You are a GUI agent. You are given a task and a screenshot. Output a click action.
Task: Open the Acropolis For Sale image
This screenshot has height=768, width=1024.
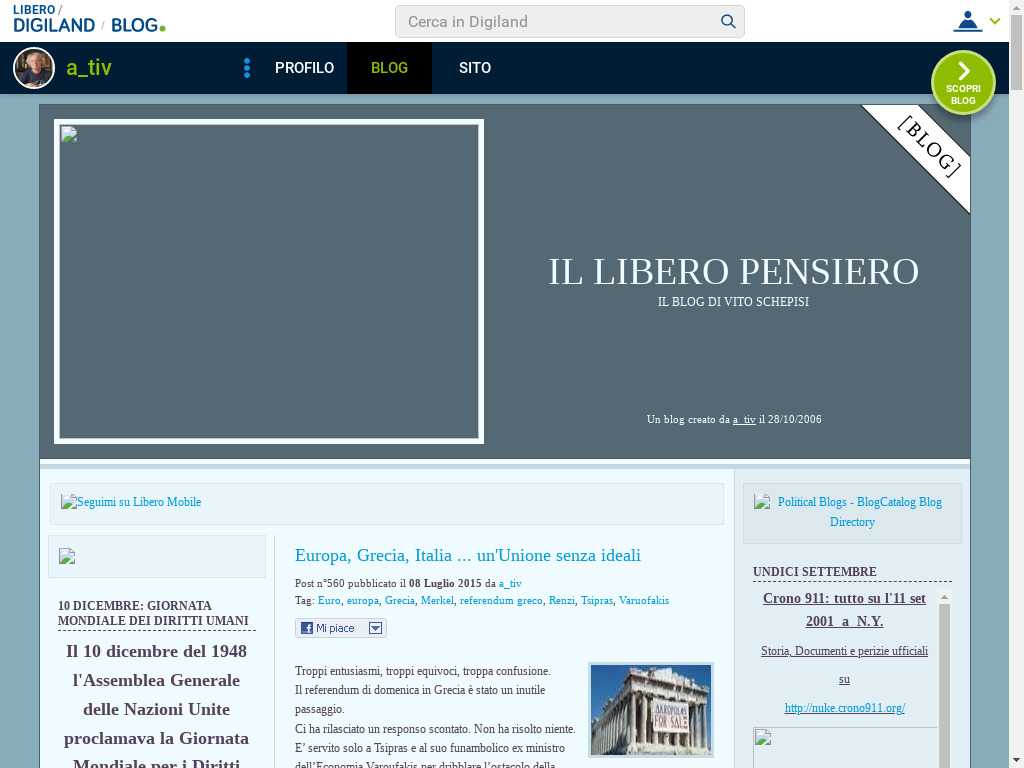click(651, 709)
